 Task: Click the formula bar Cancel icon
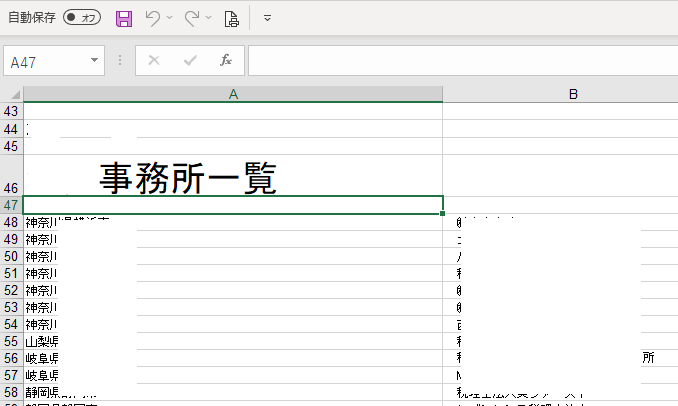point(154,61)
